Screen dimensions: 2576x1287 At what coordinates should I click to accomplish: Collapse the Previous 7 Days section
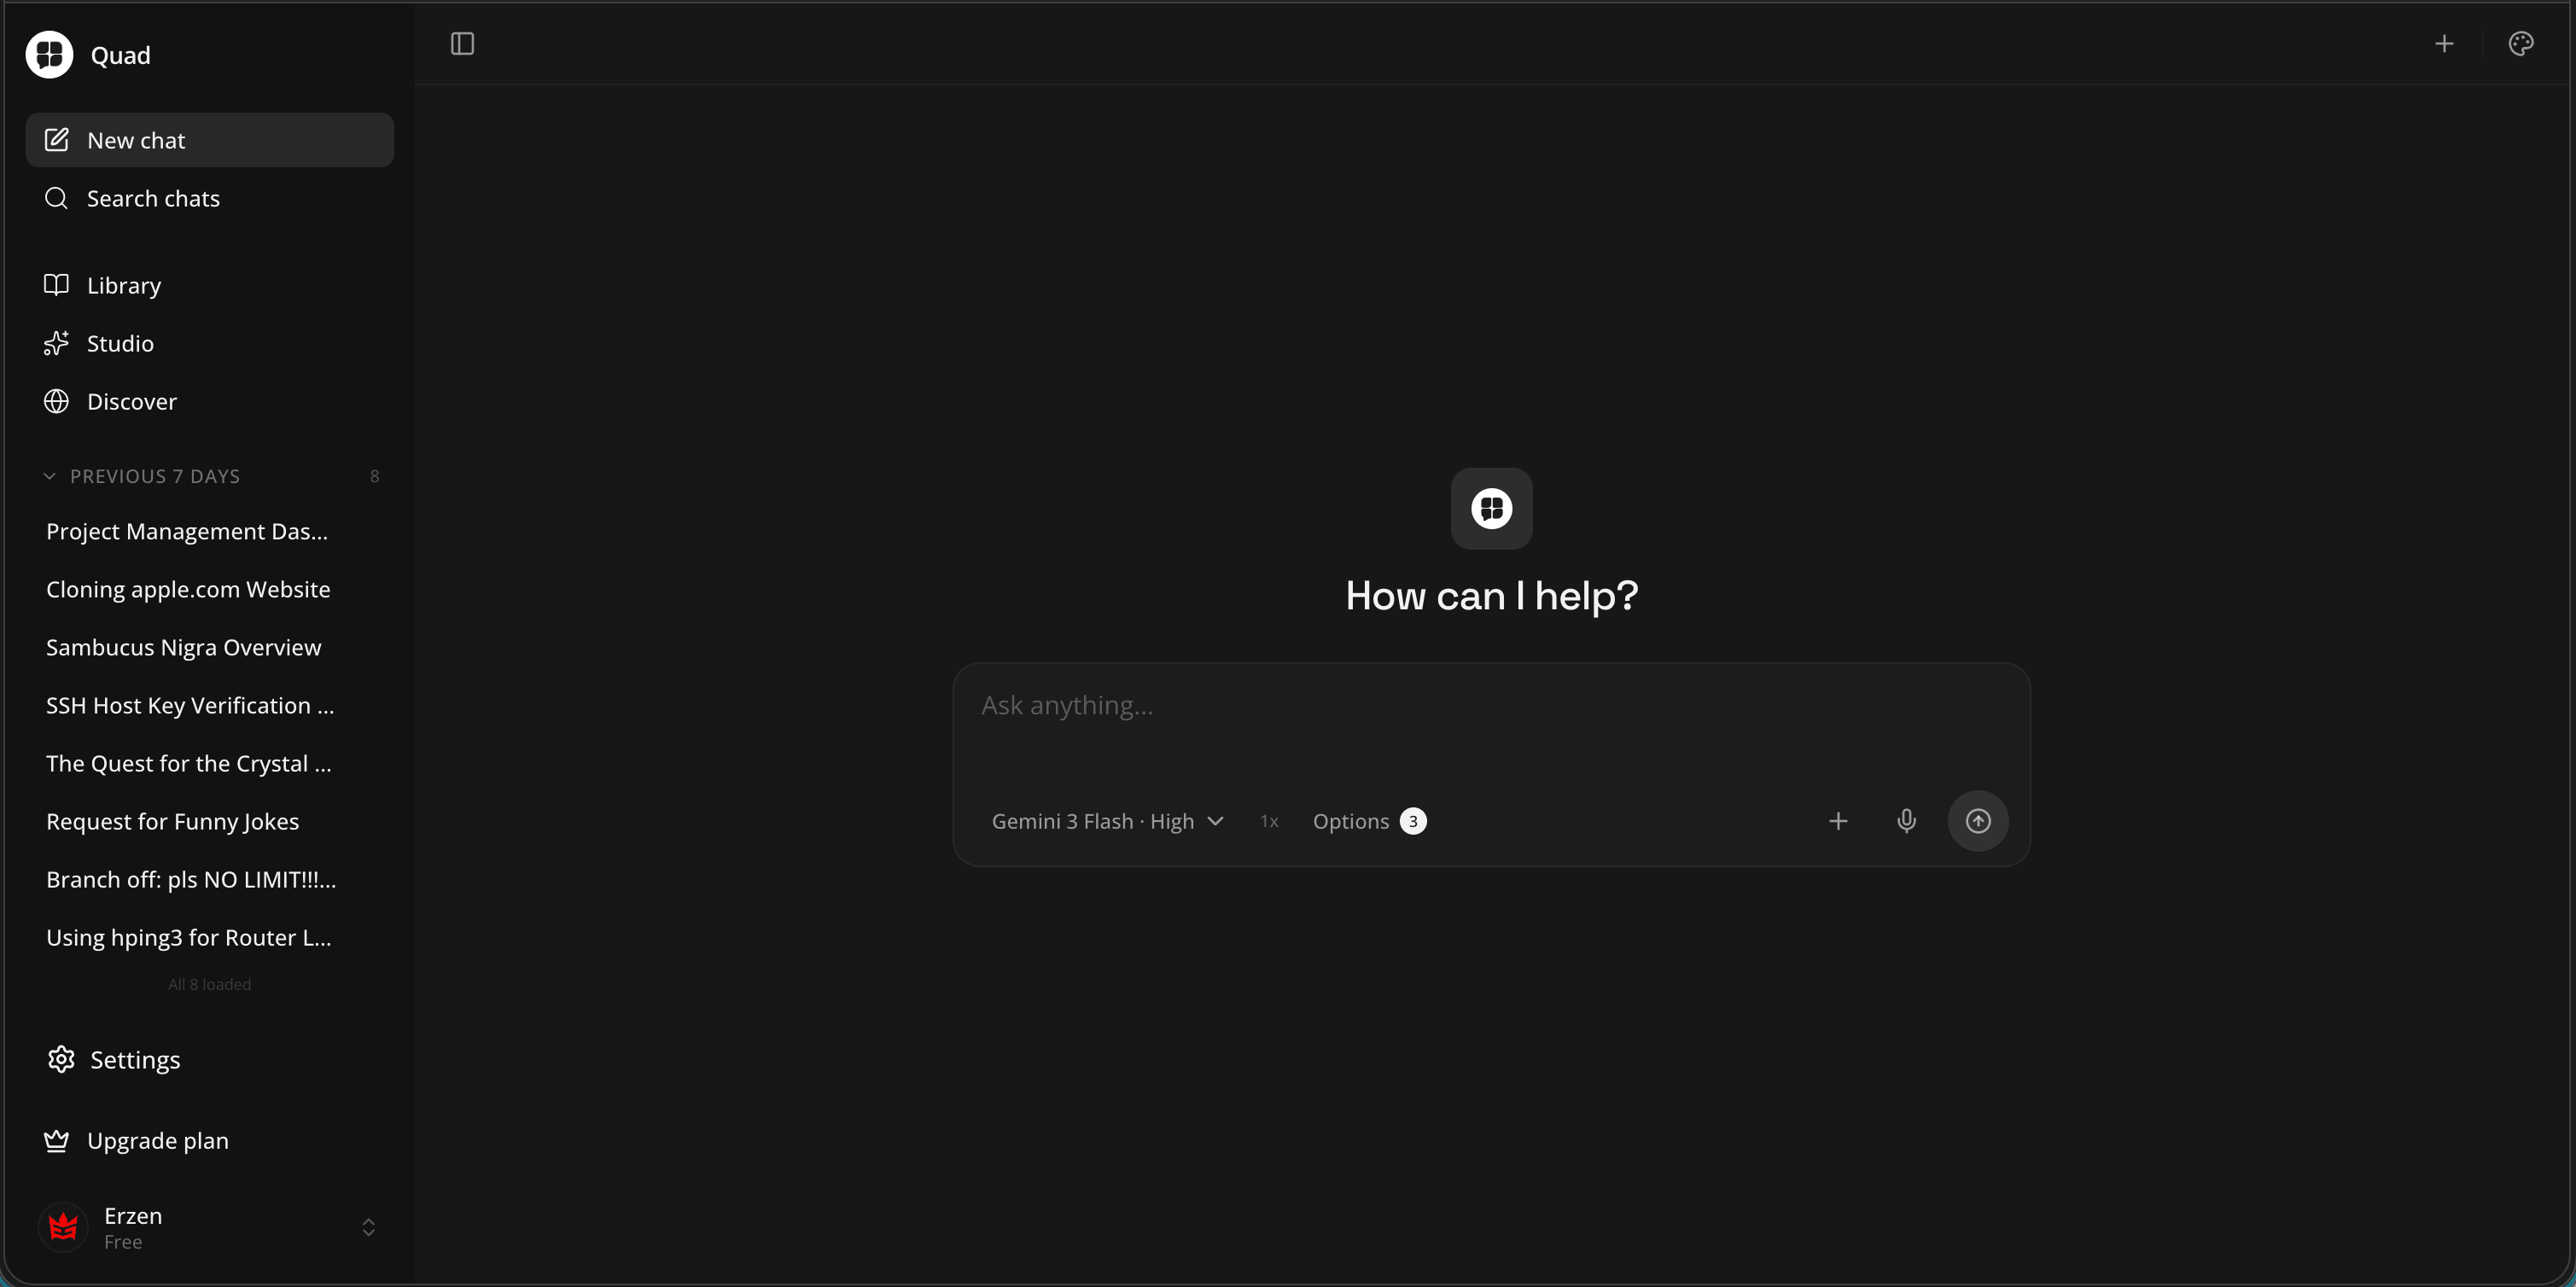[50, 476]
